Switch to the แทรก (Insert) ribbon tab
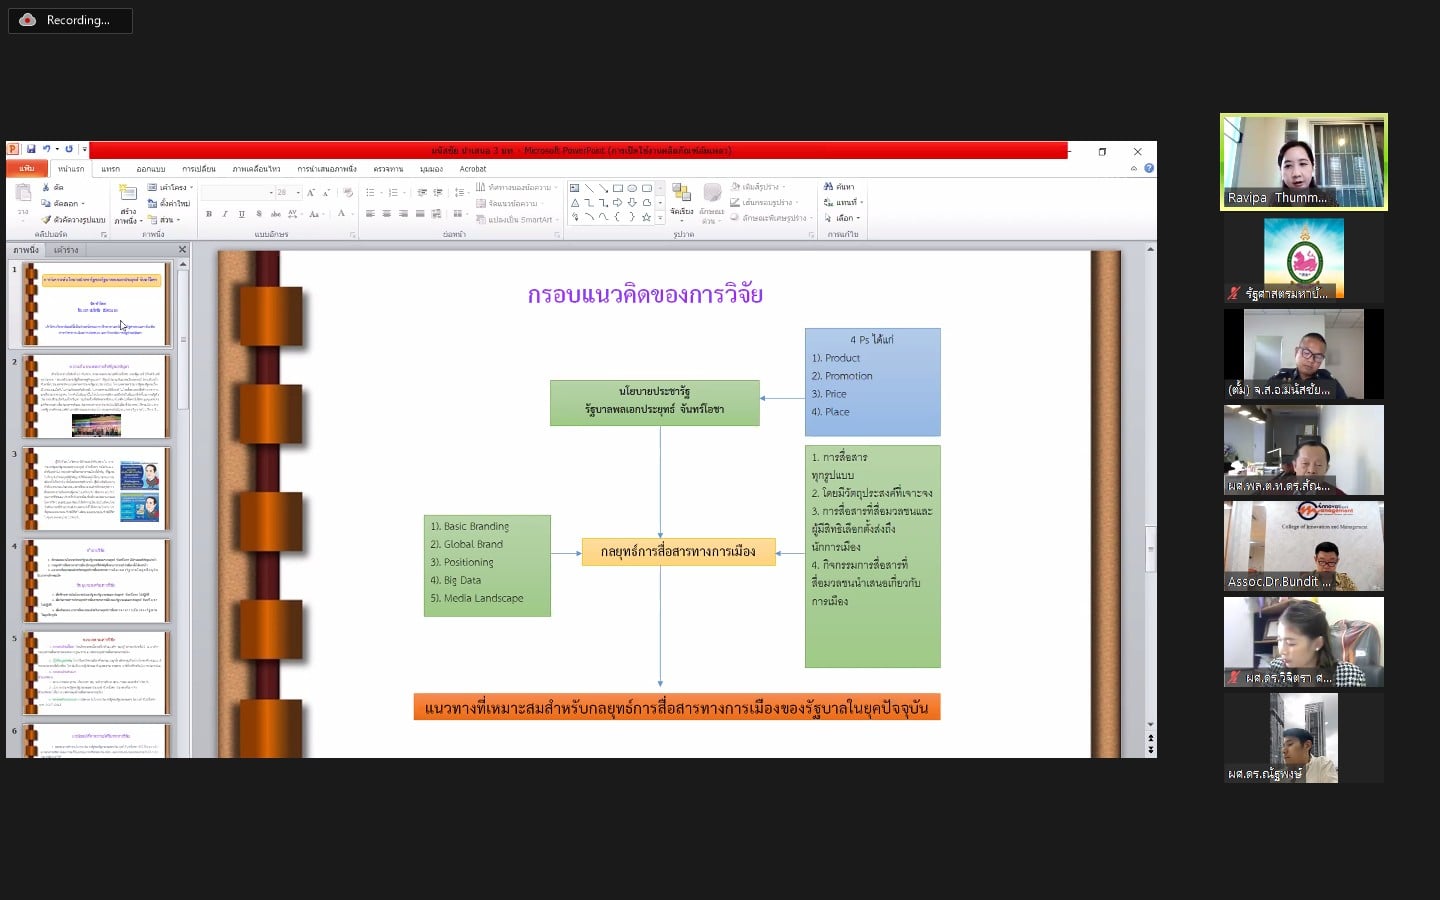Viewport: 1440px width, 900px height. pos(110,169)
